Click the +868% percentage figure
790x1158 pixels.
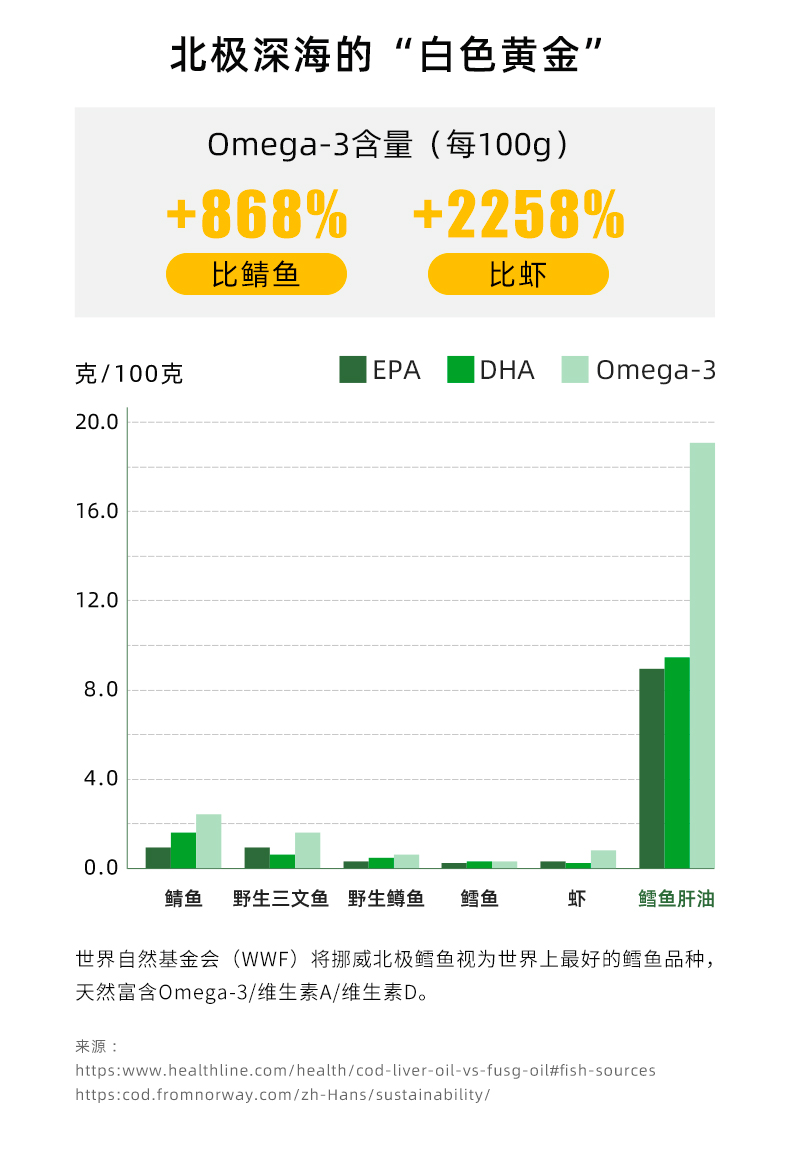pos(257,214)
